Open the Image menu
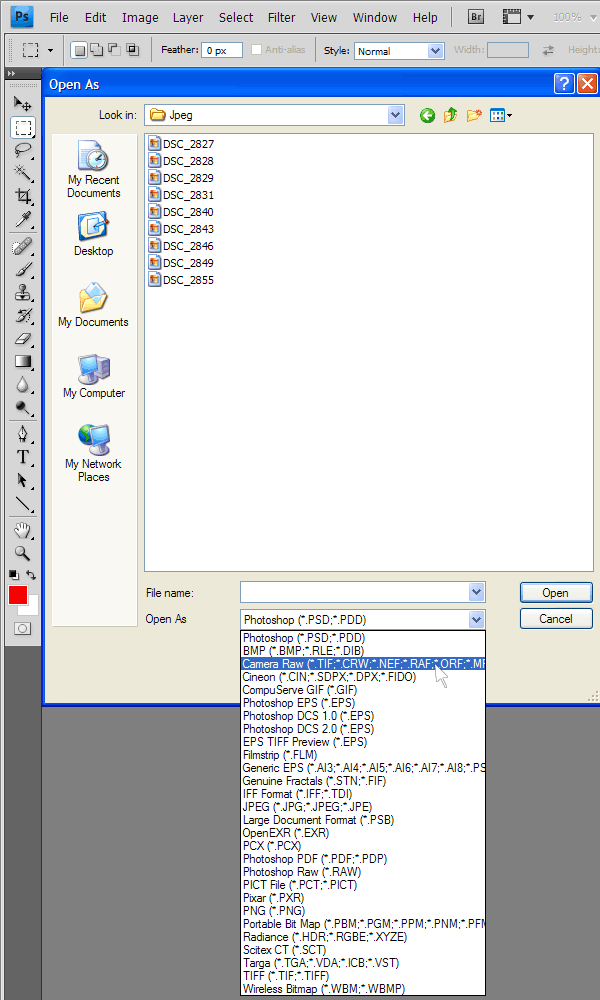 pyautogui.click(x=140, y=17)
